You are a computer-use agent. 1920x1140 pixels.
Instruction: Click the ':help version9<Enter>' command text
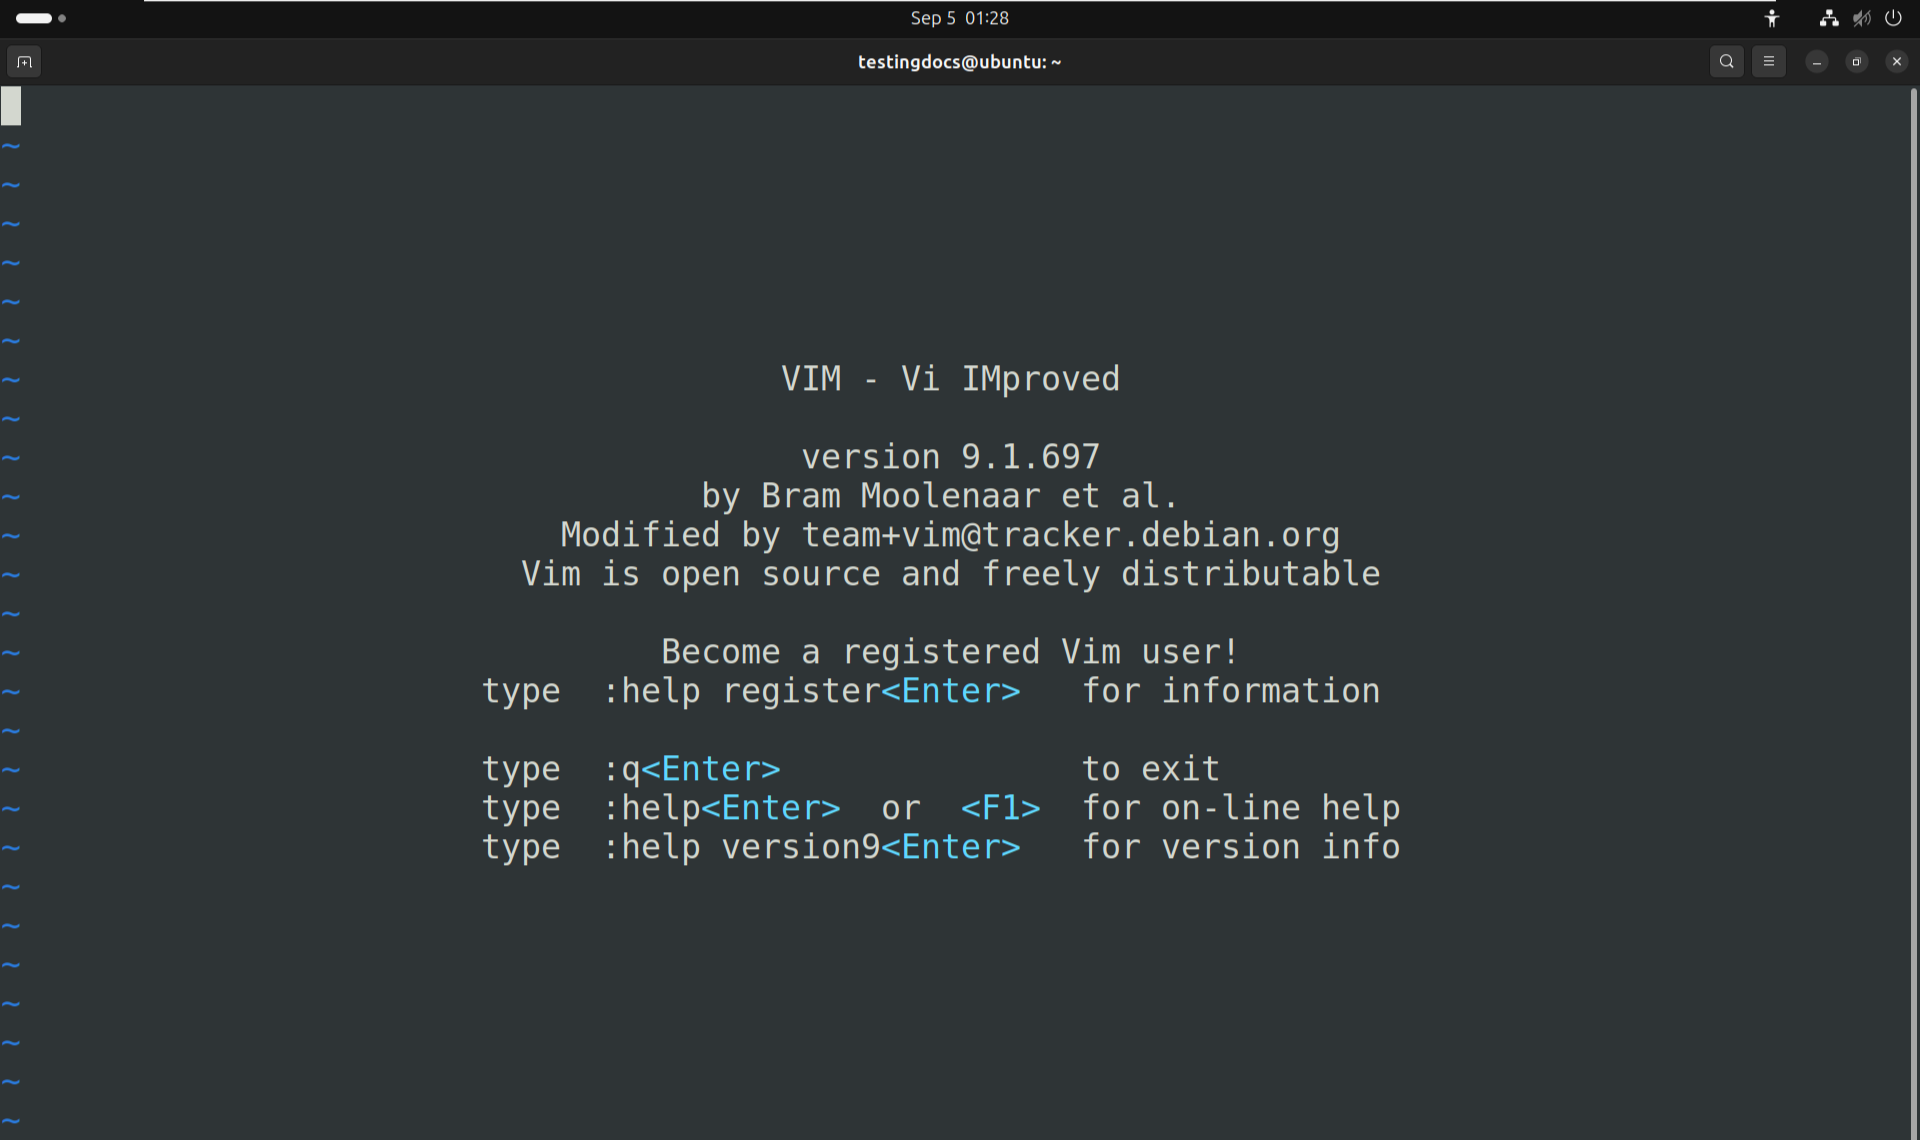811,847
